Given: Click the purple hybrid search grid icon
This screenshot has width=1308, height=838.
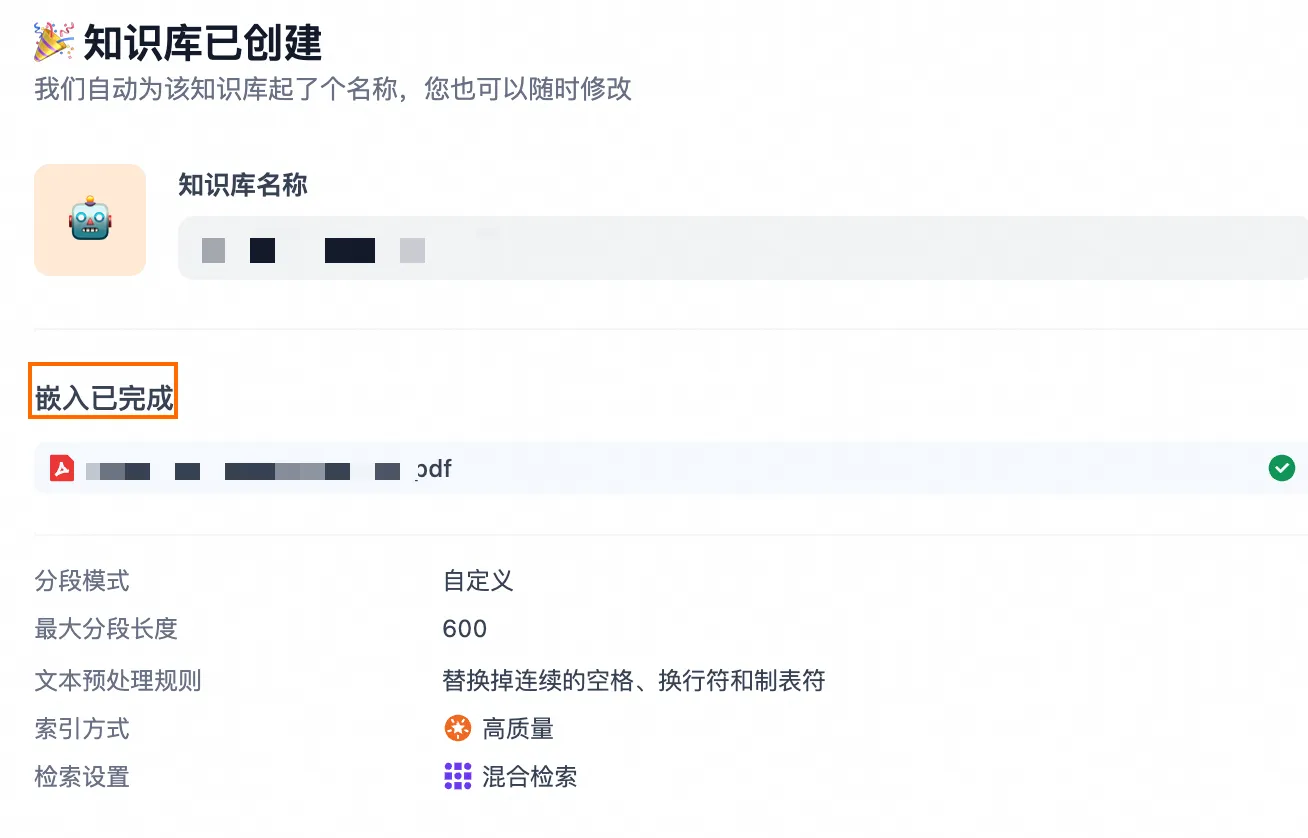Looking at the screenshot, I should (x=457, y=777).
